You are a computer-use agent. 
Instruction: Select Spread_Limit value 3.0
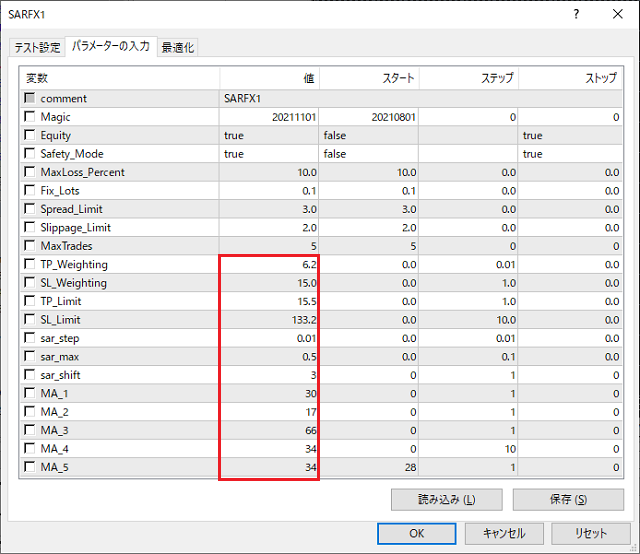(x=269, y=209)
